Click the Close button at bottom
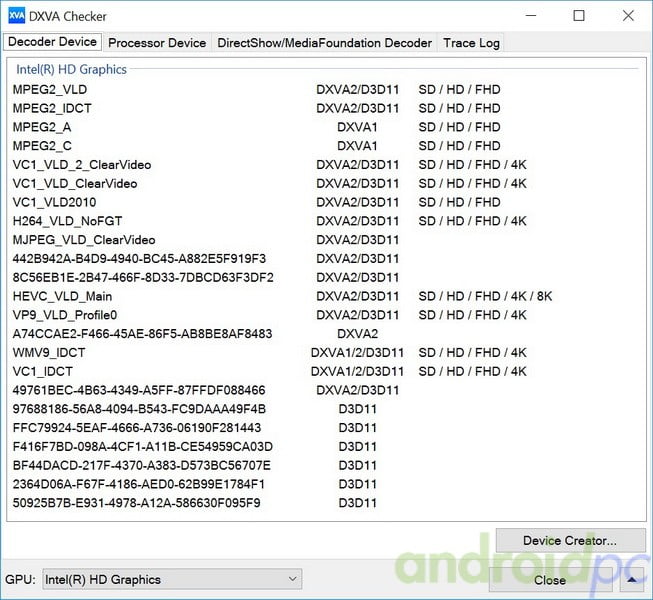The height and width of the screenshot is (600, 653). tap(549, 579)
